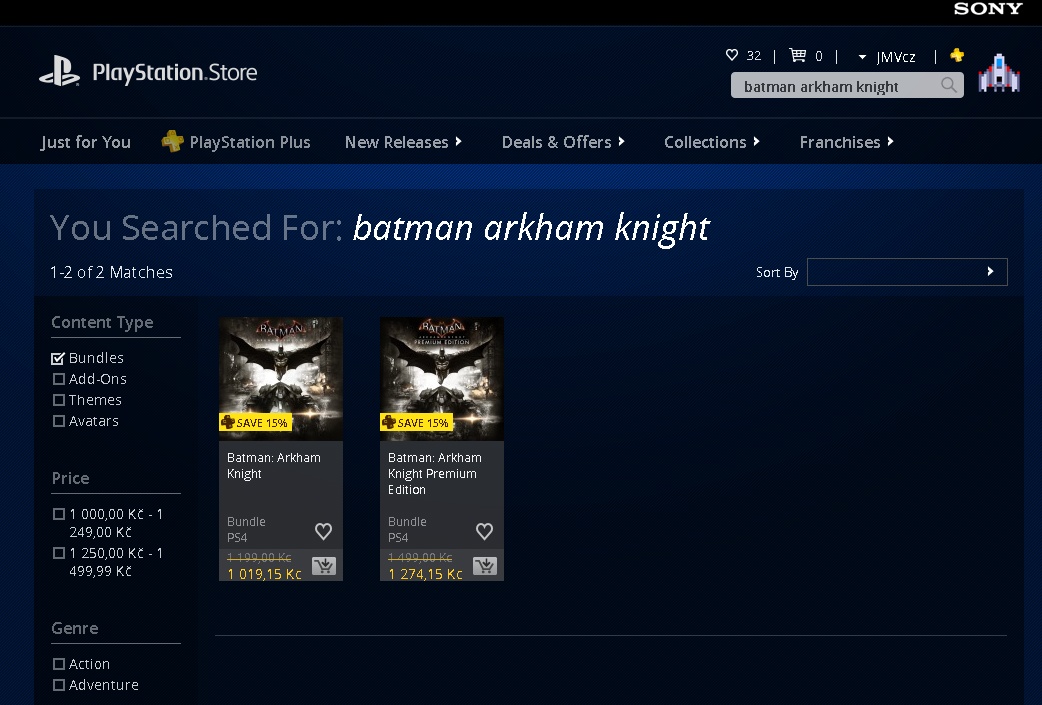The image size is (1042, 705).
Task: Add Batman: Arkham Knight to wishlist via heart
Action: pos(324,531)
